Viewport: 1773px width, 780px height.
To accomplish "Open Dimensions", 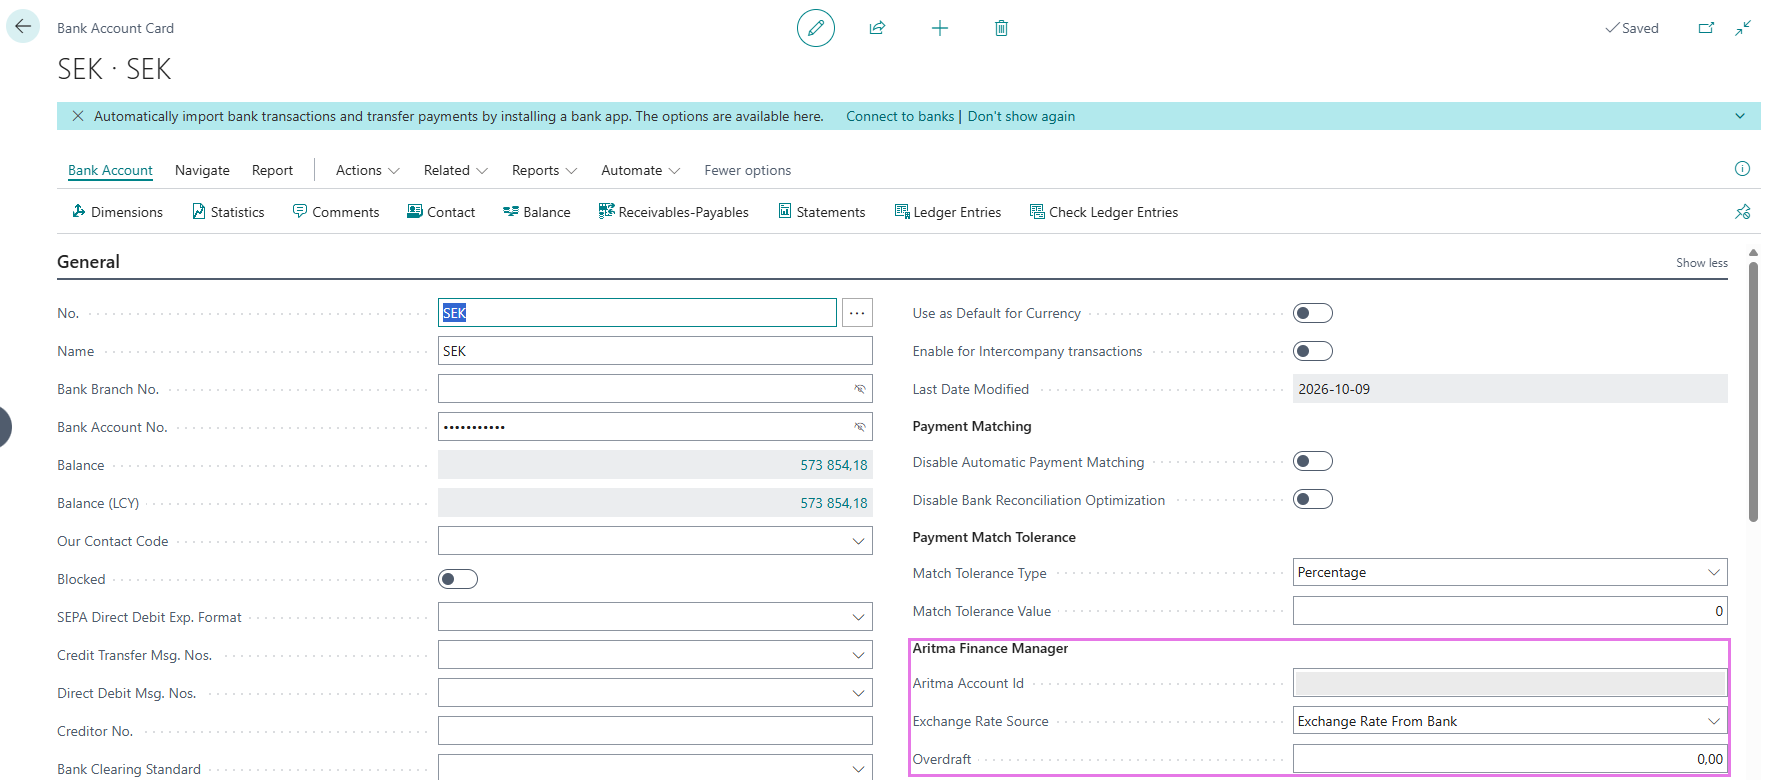I will [x=117, y=212].
